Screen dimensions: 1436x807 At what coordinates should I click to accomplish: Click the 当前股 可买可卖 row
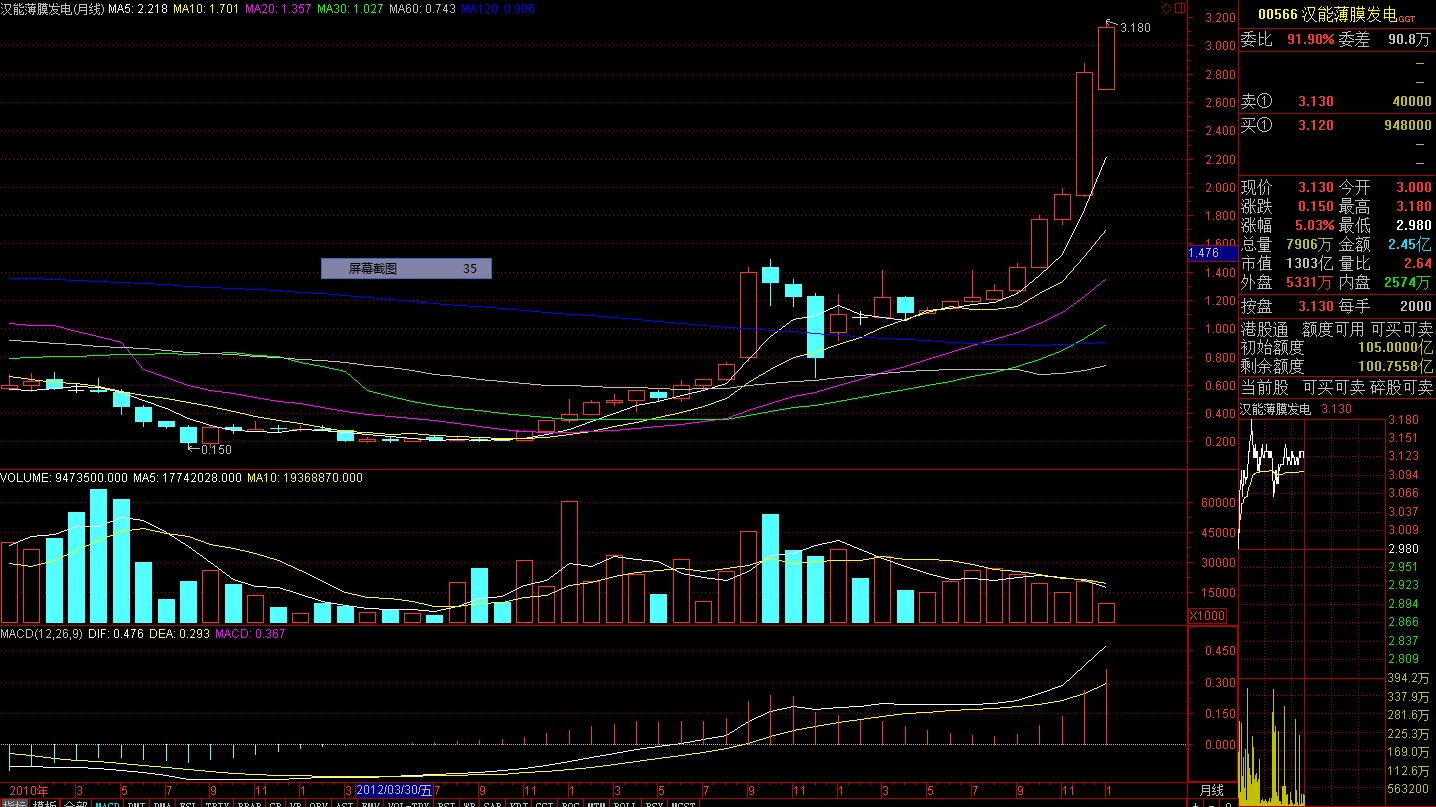[x=1337, y=388]
